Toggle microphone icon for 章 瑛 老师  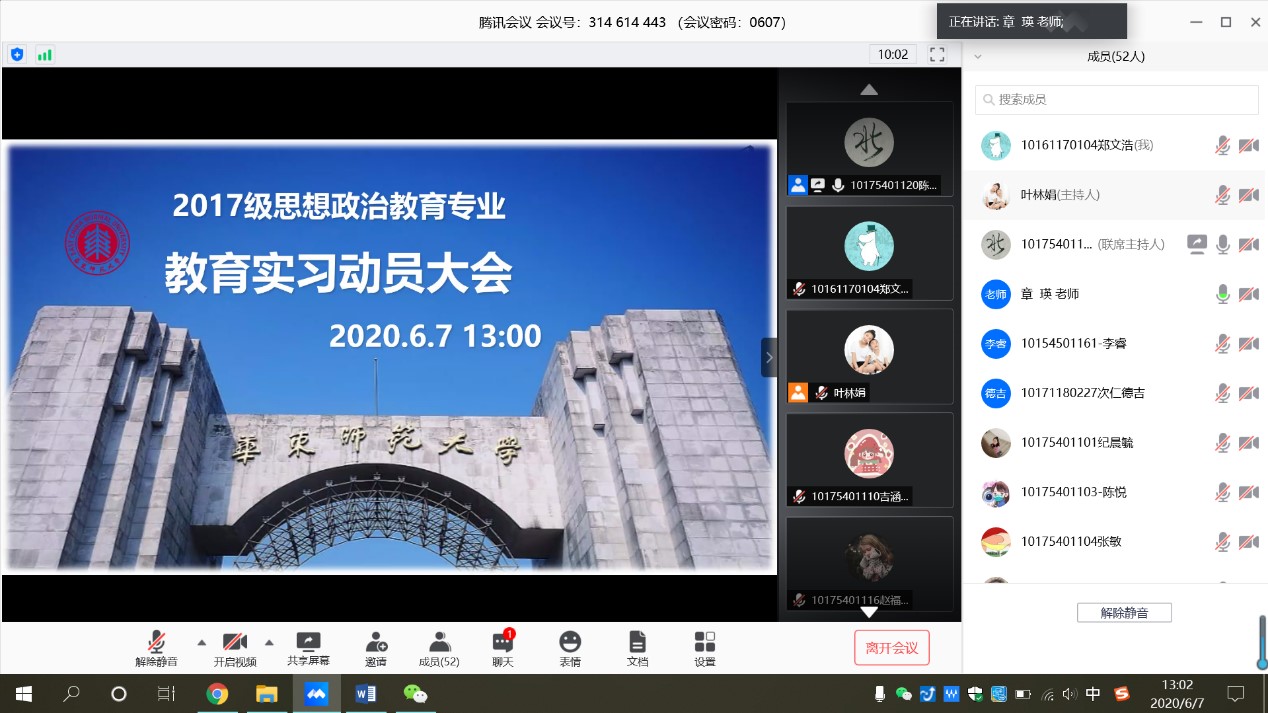(1222, 294)
